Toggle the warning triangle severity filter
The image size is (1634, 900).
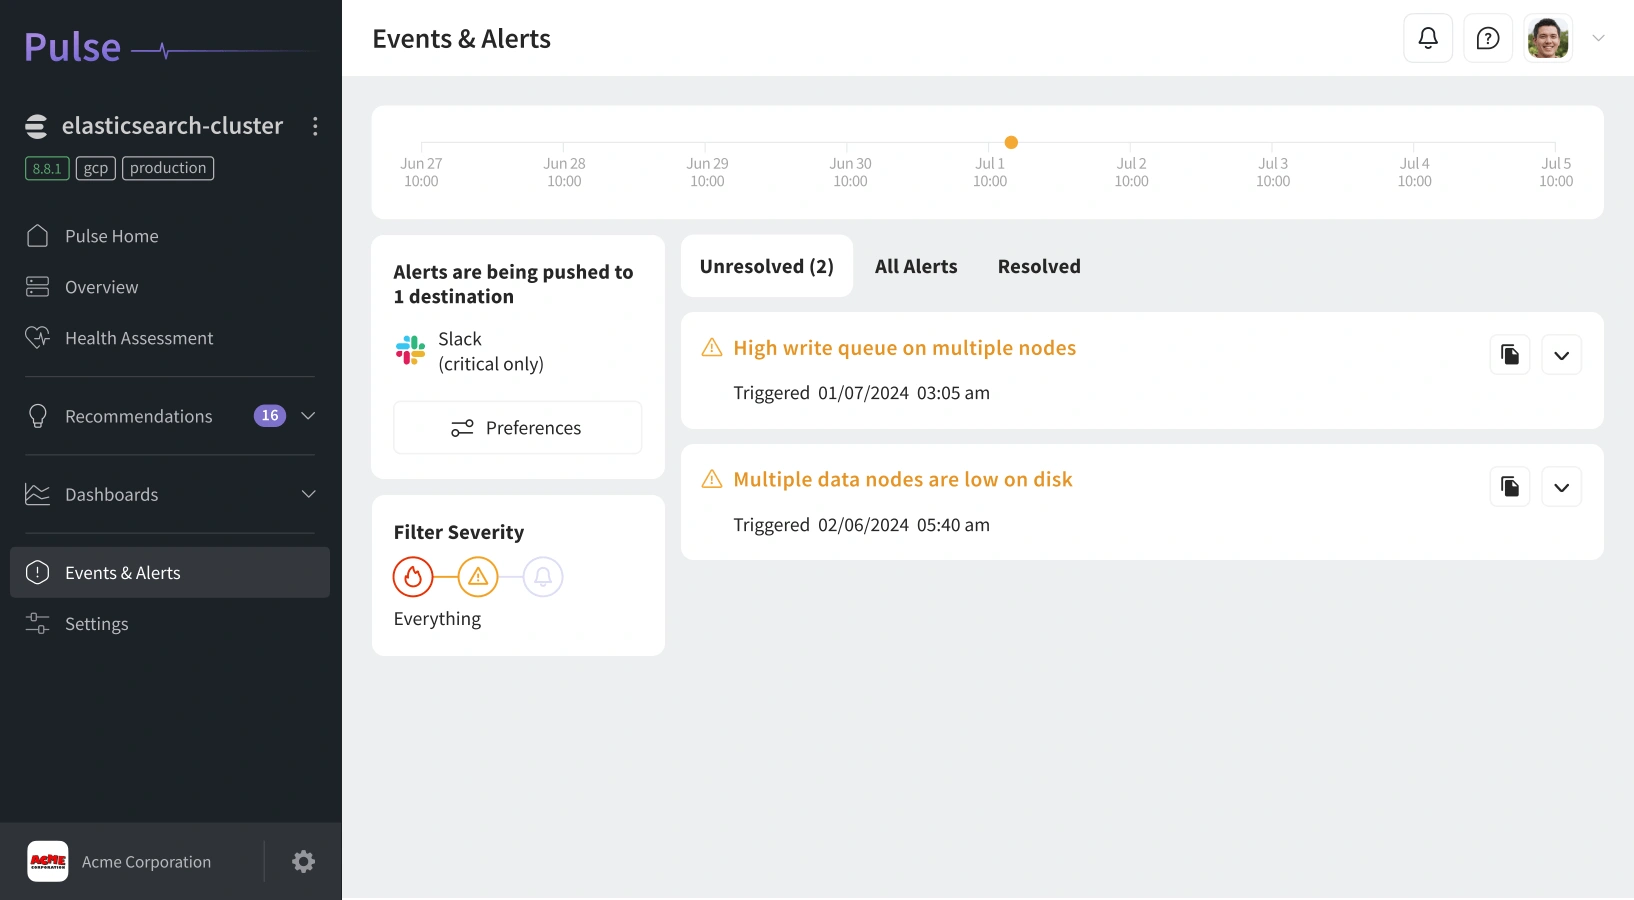pyautogui.click(x=478, y=577)
